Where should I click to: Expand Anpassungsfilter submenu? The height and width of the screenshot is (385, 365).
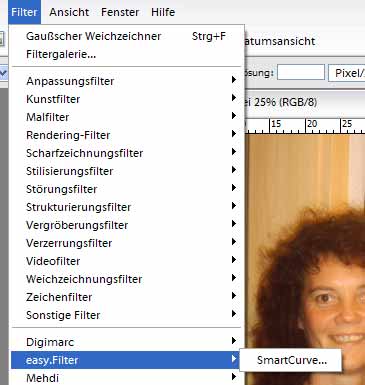(x=126, y=81)
